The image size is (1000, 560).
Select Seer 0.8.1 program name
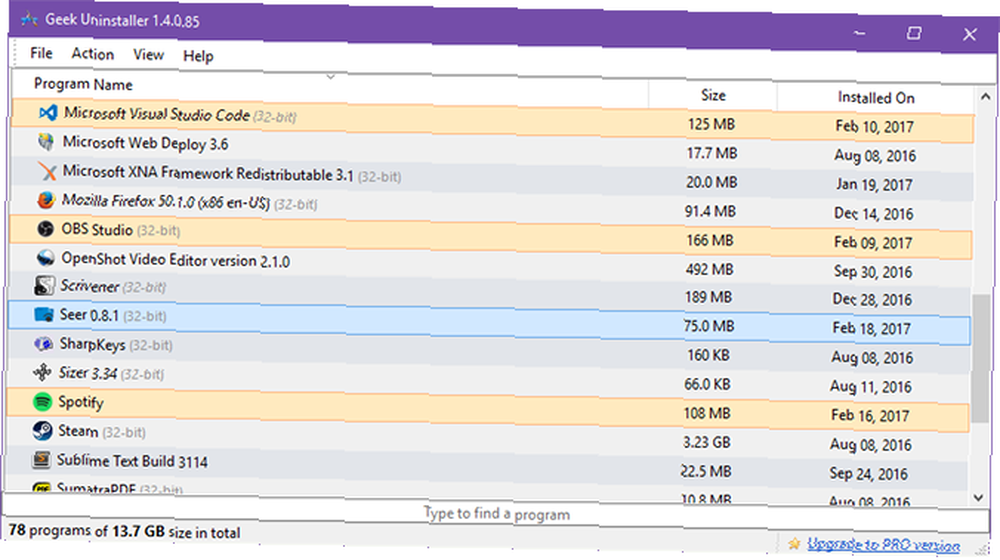click(89, 315)
